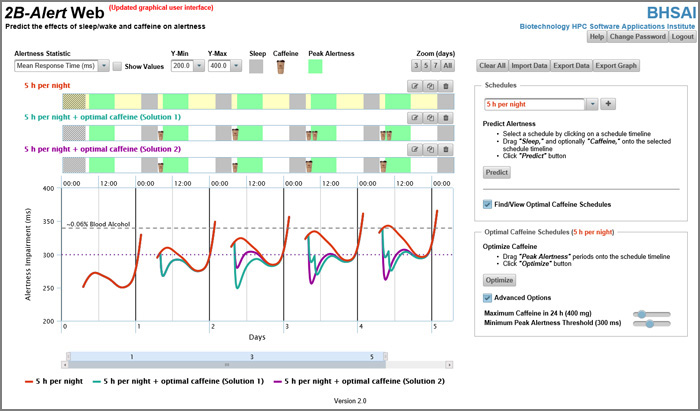Click the Predict button

(497, 172)
